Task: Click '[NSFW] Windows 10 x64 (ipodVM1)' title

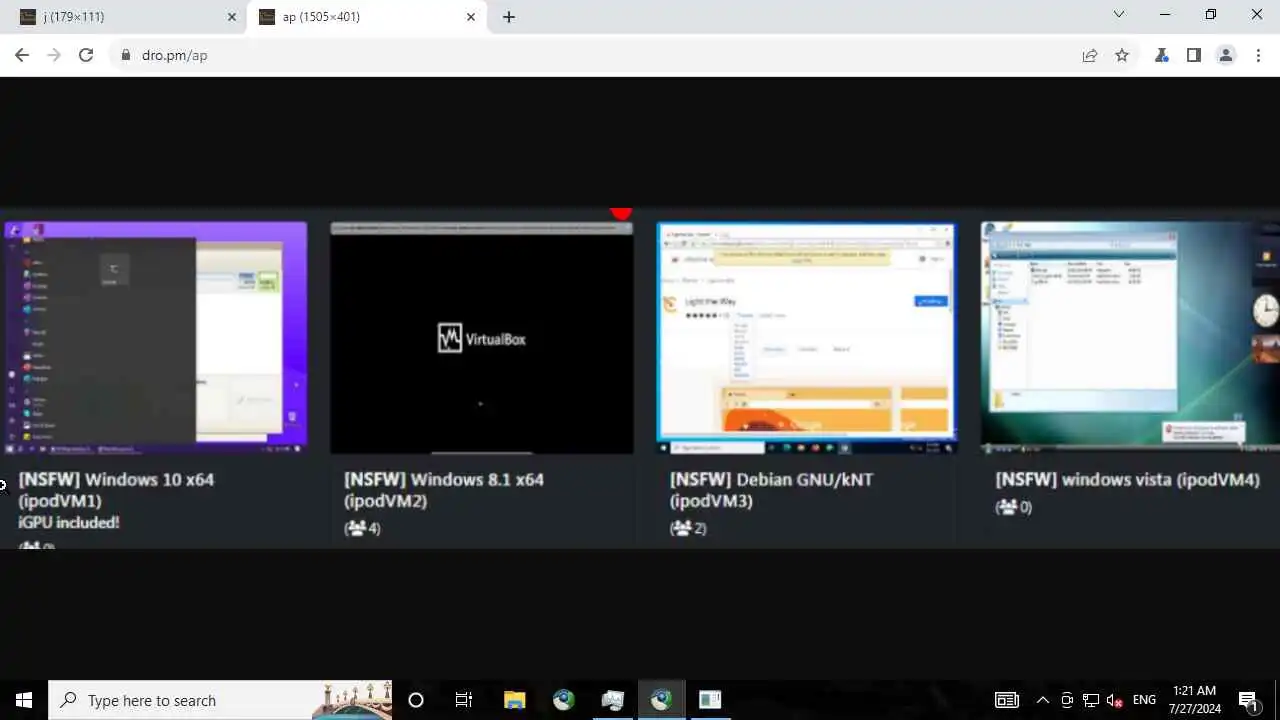Action: tap(116, 490)
